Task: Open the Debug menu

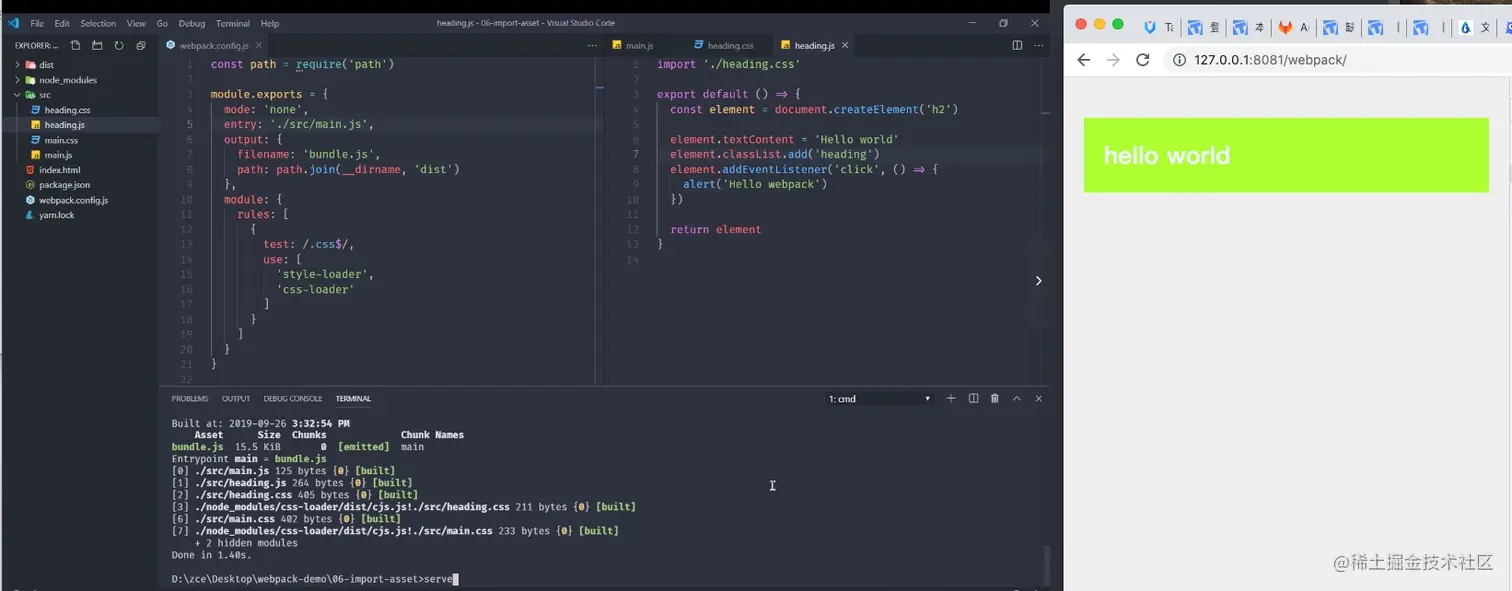Action: pos(191,23)
